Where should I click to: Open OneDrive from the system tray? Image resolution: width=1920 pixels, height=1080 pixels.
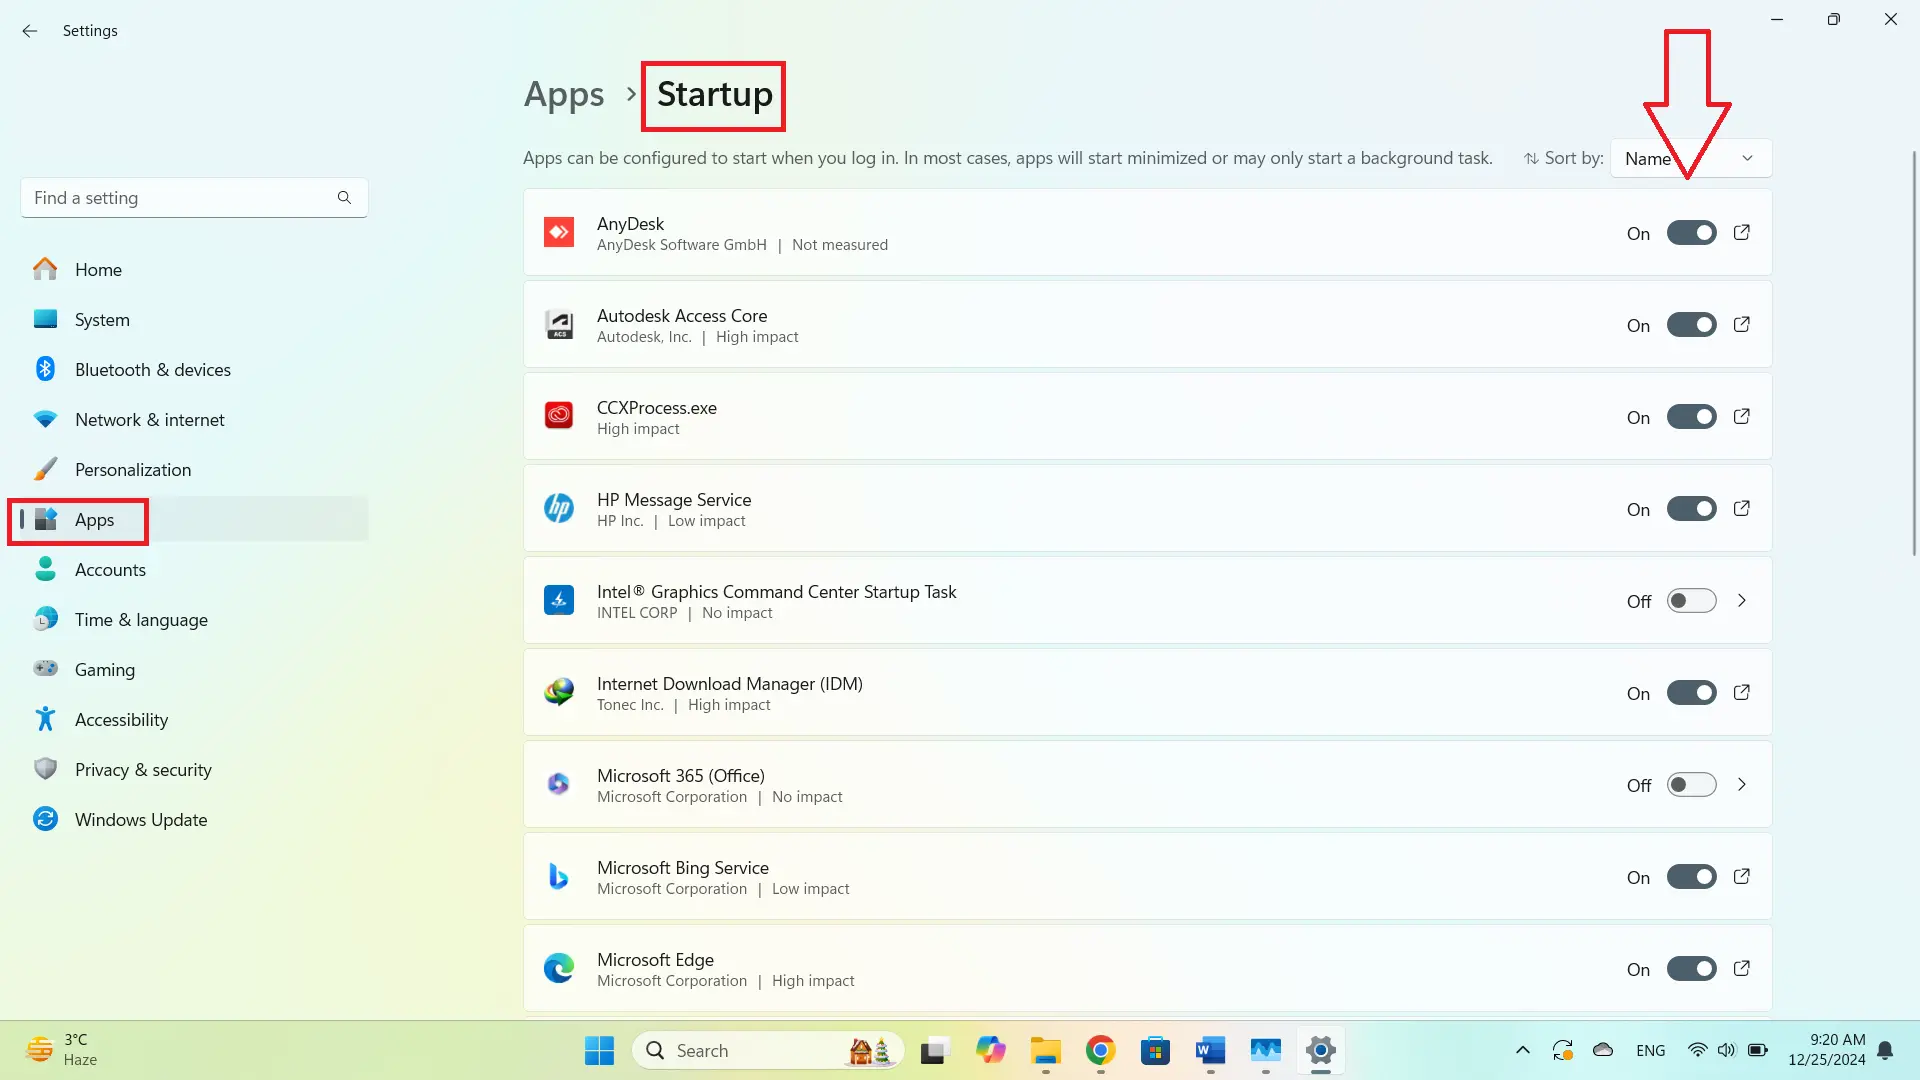[x=1603, y=1050]
